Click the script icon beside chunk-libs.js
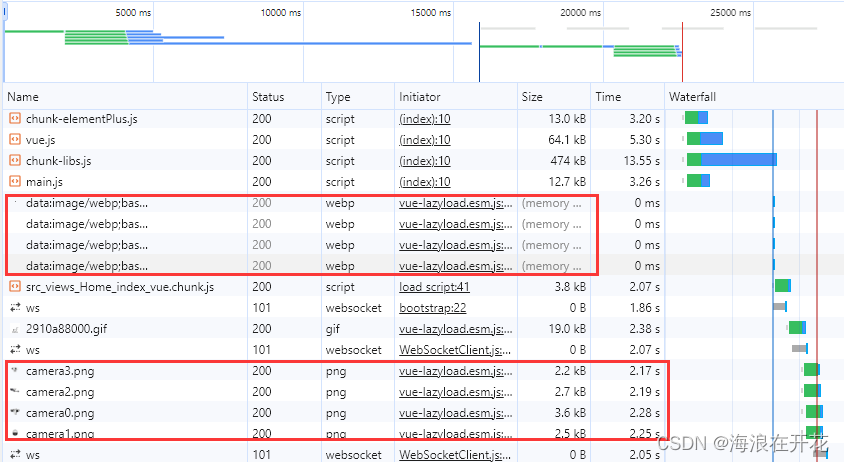 pyautogui.click(x=15, y=160)
